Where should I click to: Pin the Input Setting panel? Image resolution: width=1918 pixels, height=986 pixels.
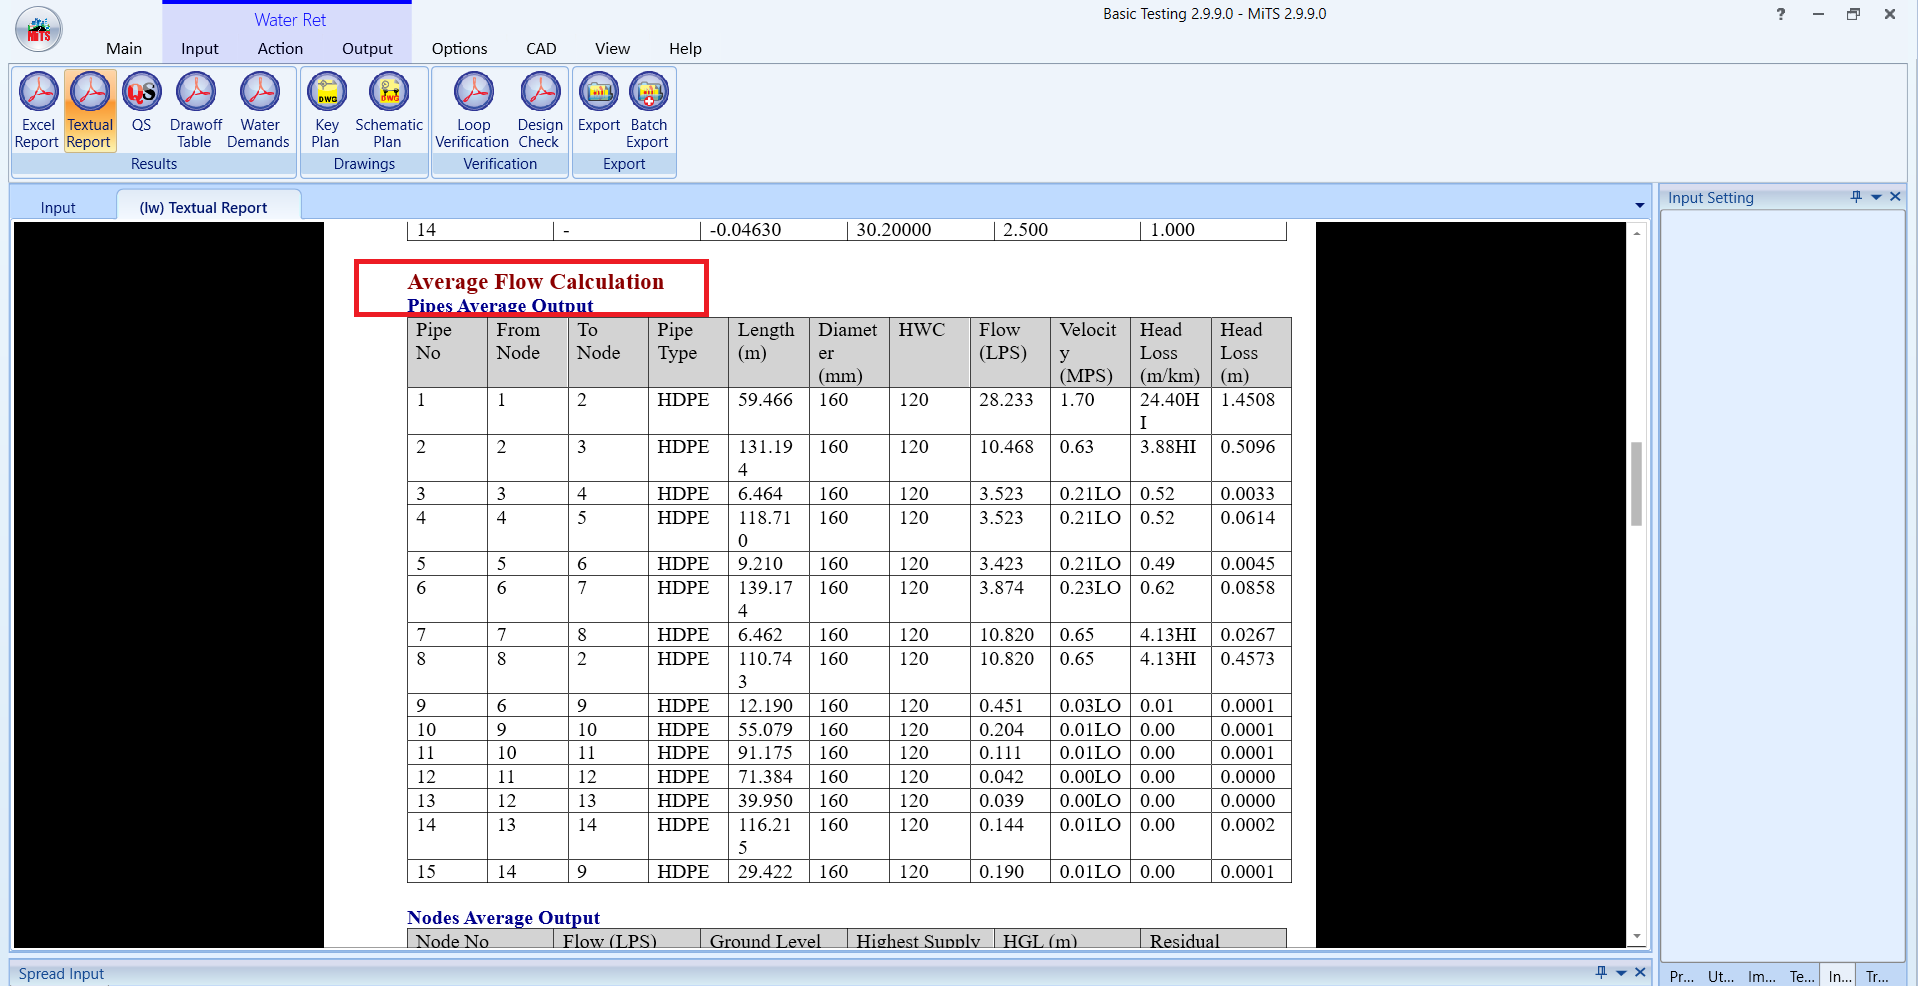[x=1856, y=197]
